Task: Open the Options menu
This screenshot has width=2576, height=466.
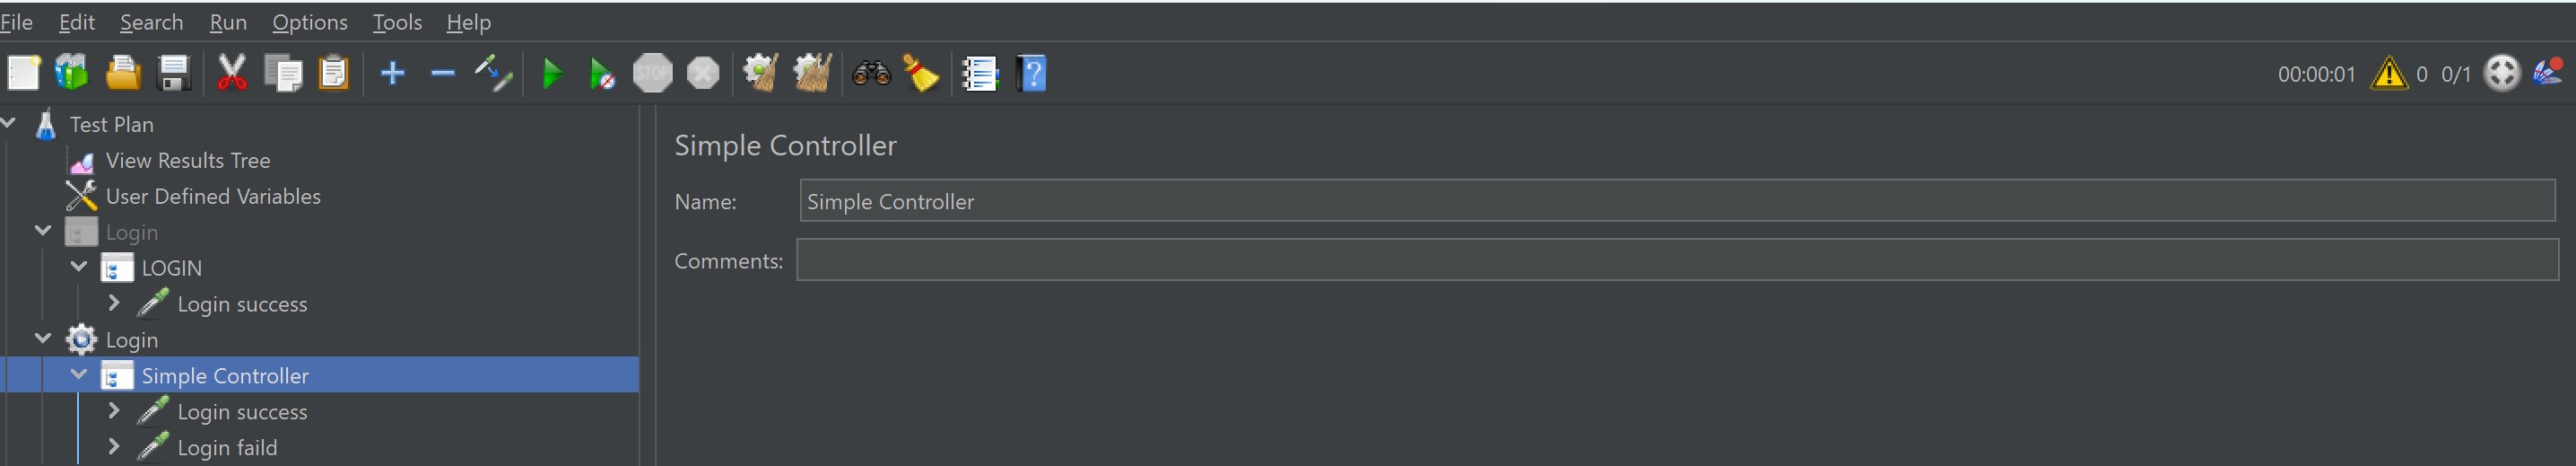Action: (x=310, y=22)
